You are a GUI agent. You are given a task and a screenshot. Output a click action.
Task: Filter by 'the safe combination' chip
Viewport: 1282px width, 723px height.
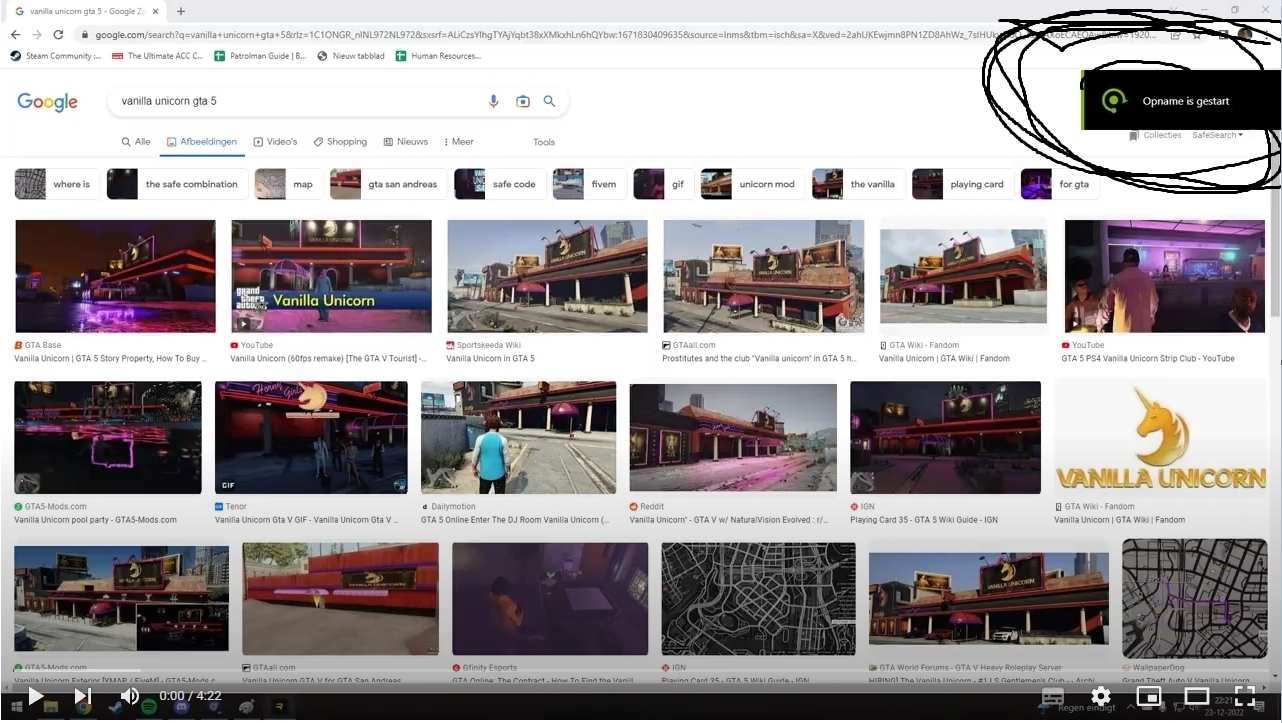click(x=177, y=184)
